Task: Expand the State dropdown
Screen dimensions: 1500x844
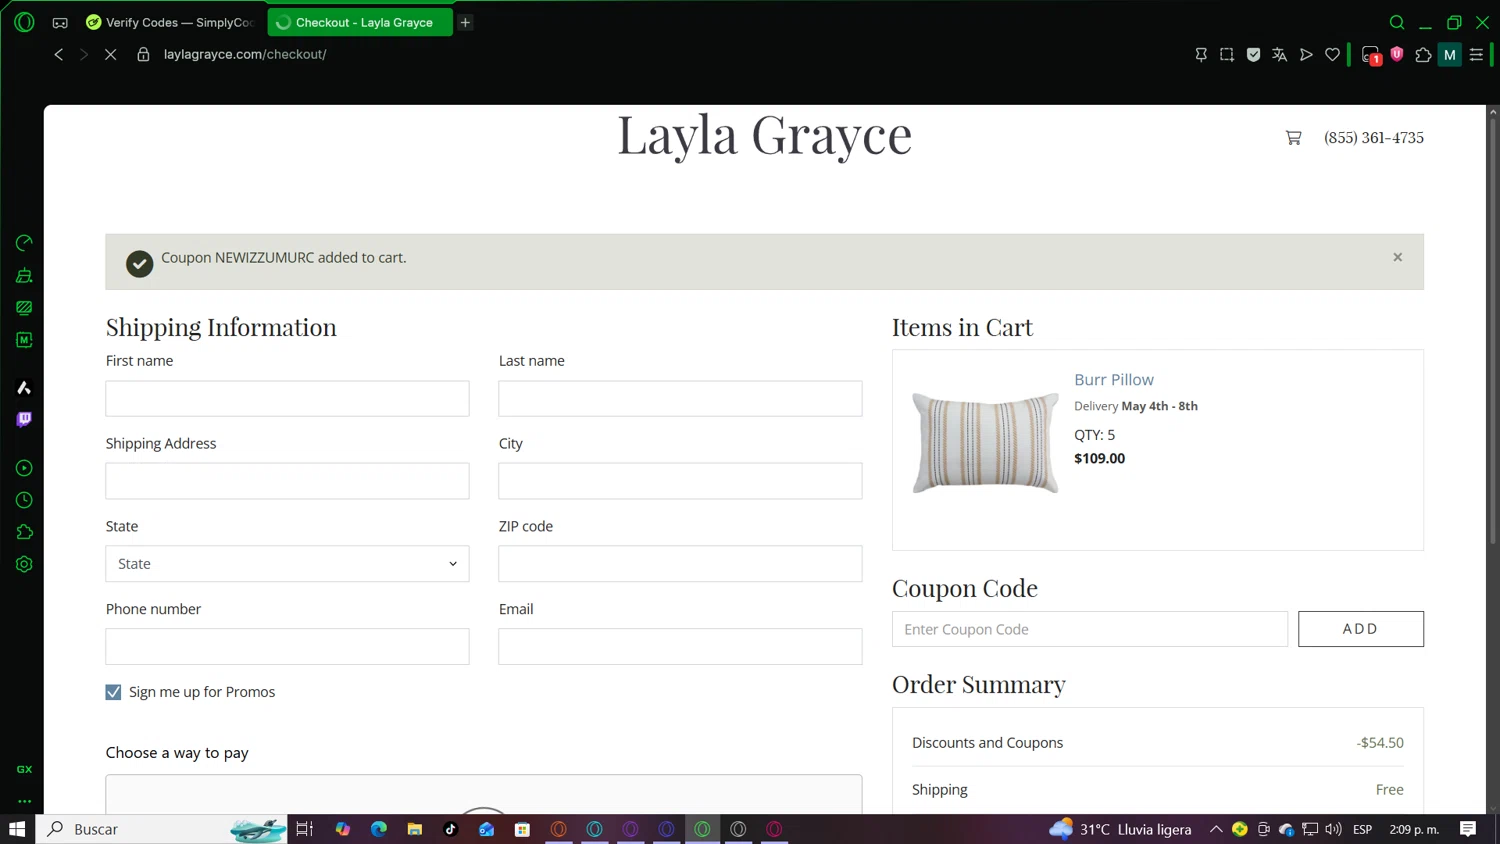Action: point(287,564)
